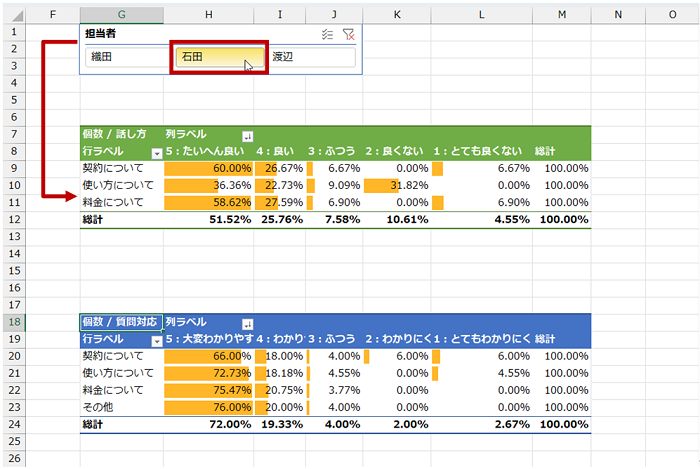
Task: Click the slicer multi-select icon
Action: (x=327, y=34)
